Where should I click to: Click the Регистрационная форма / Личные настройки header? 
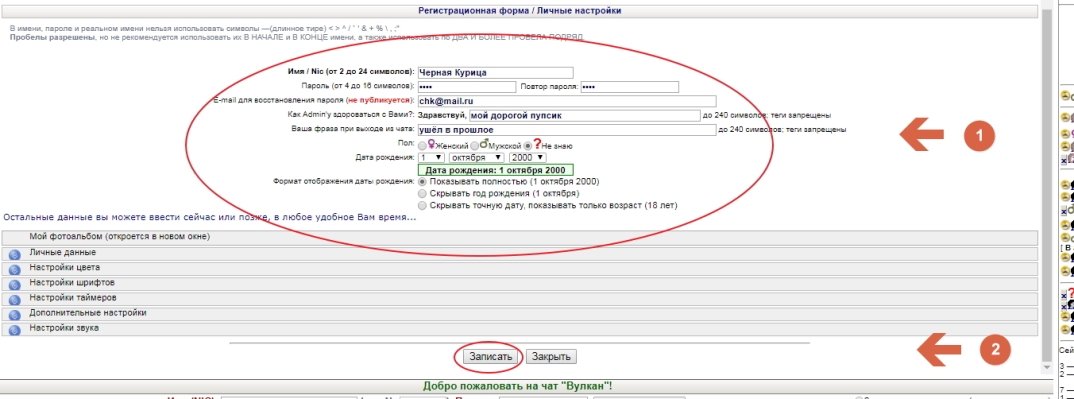tap(520, 10)
